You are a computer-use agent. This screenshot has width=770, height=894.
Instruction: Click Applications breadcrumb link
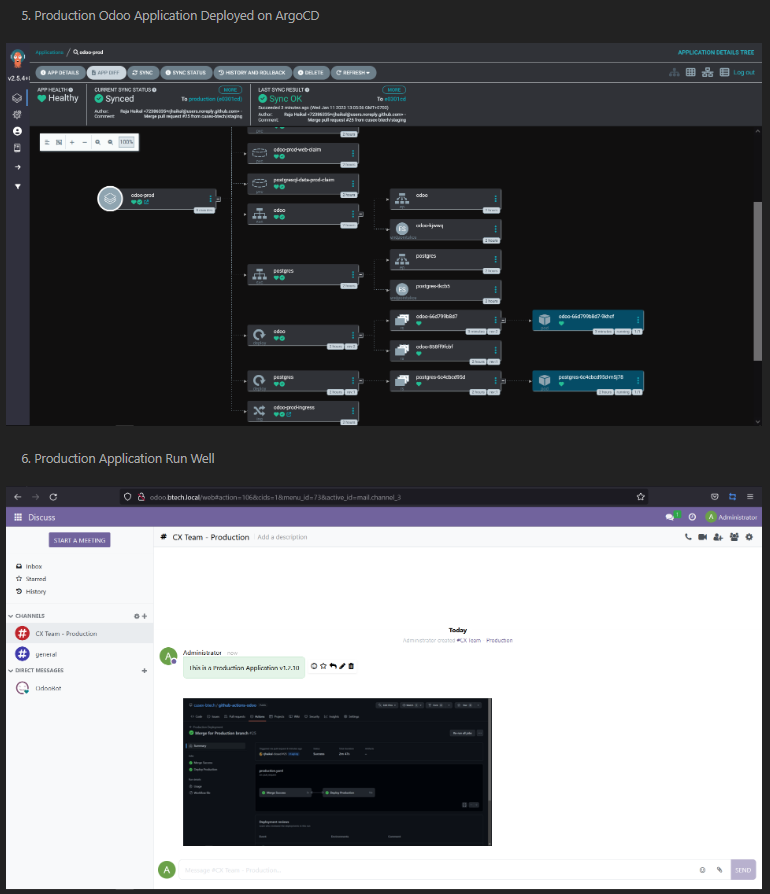coord(50,52)
